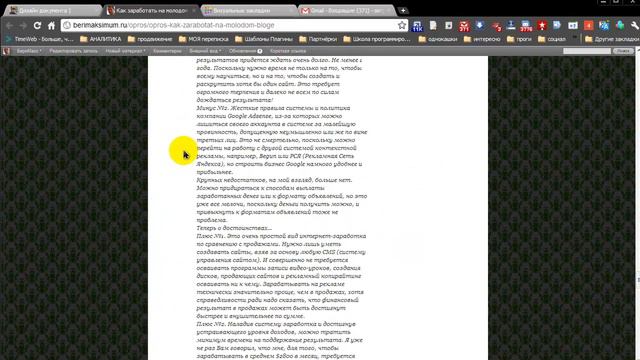Open the социал bookmarks folder
The image size is (640, 360).
point(552,39)
